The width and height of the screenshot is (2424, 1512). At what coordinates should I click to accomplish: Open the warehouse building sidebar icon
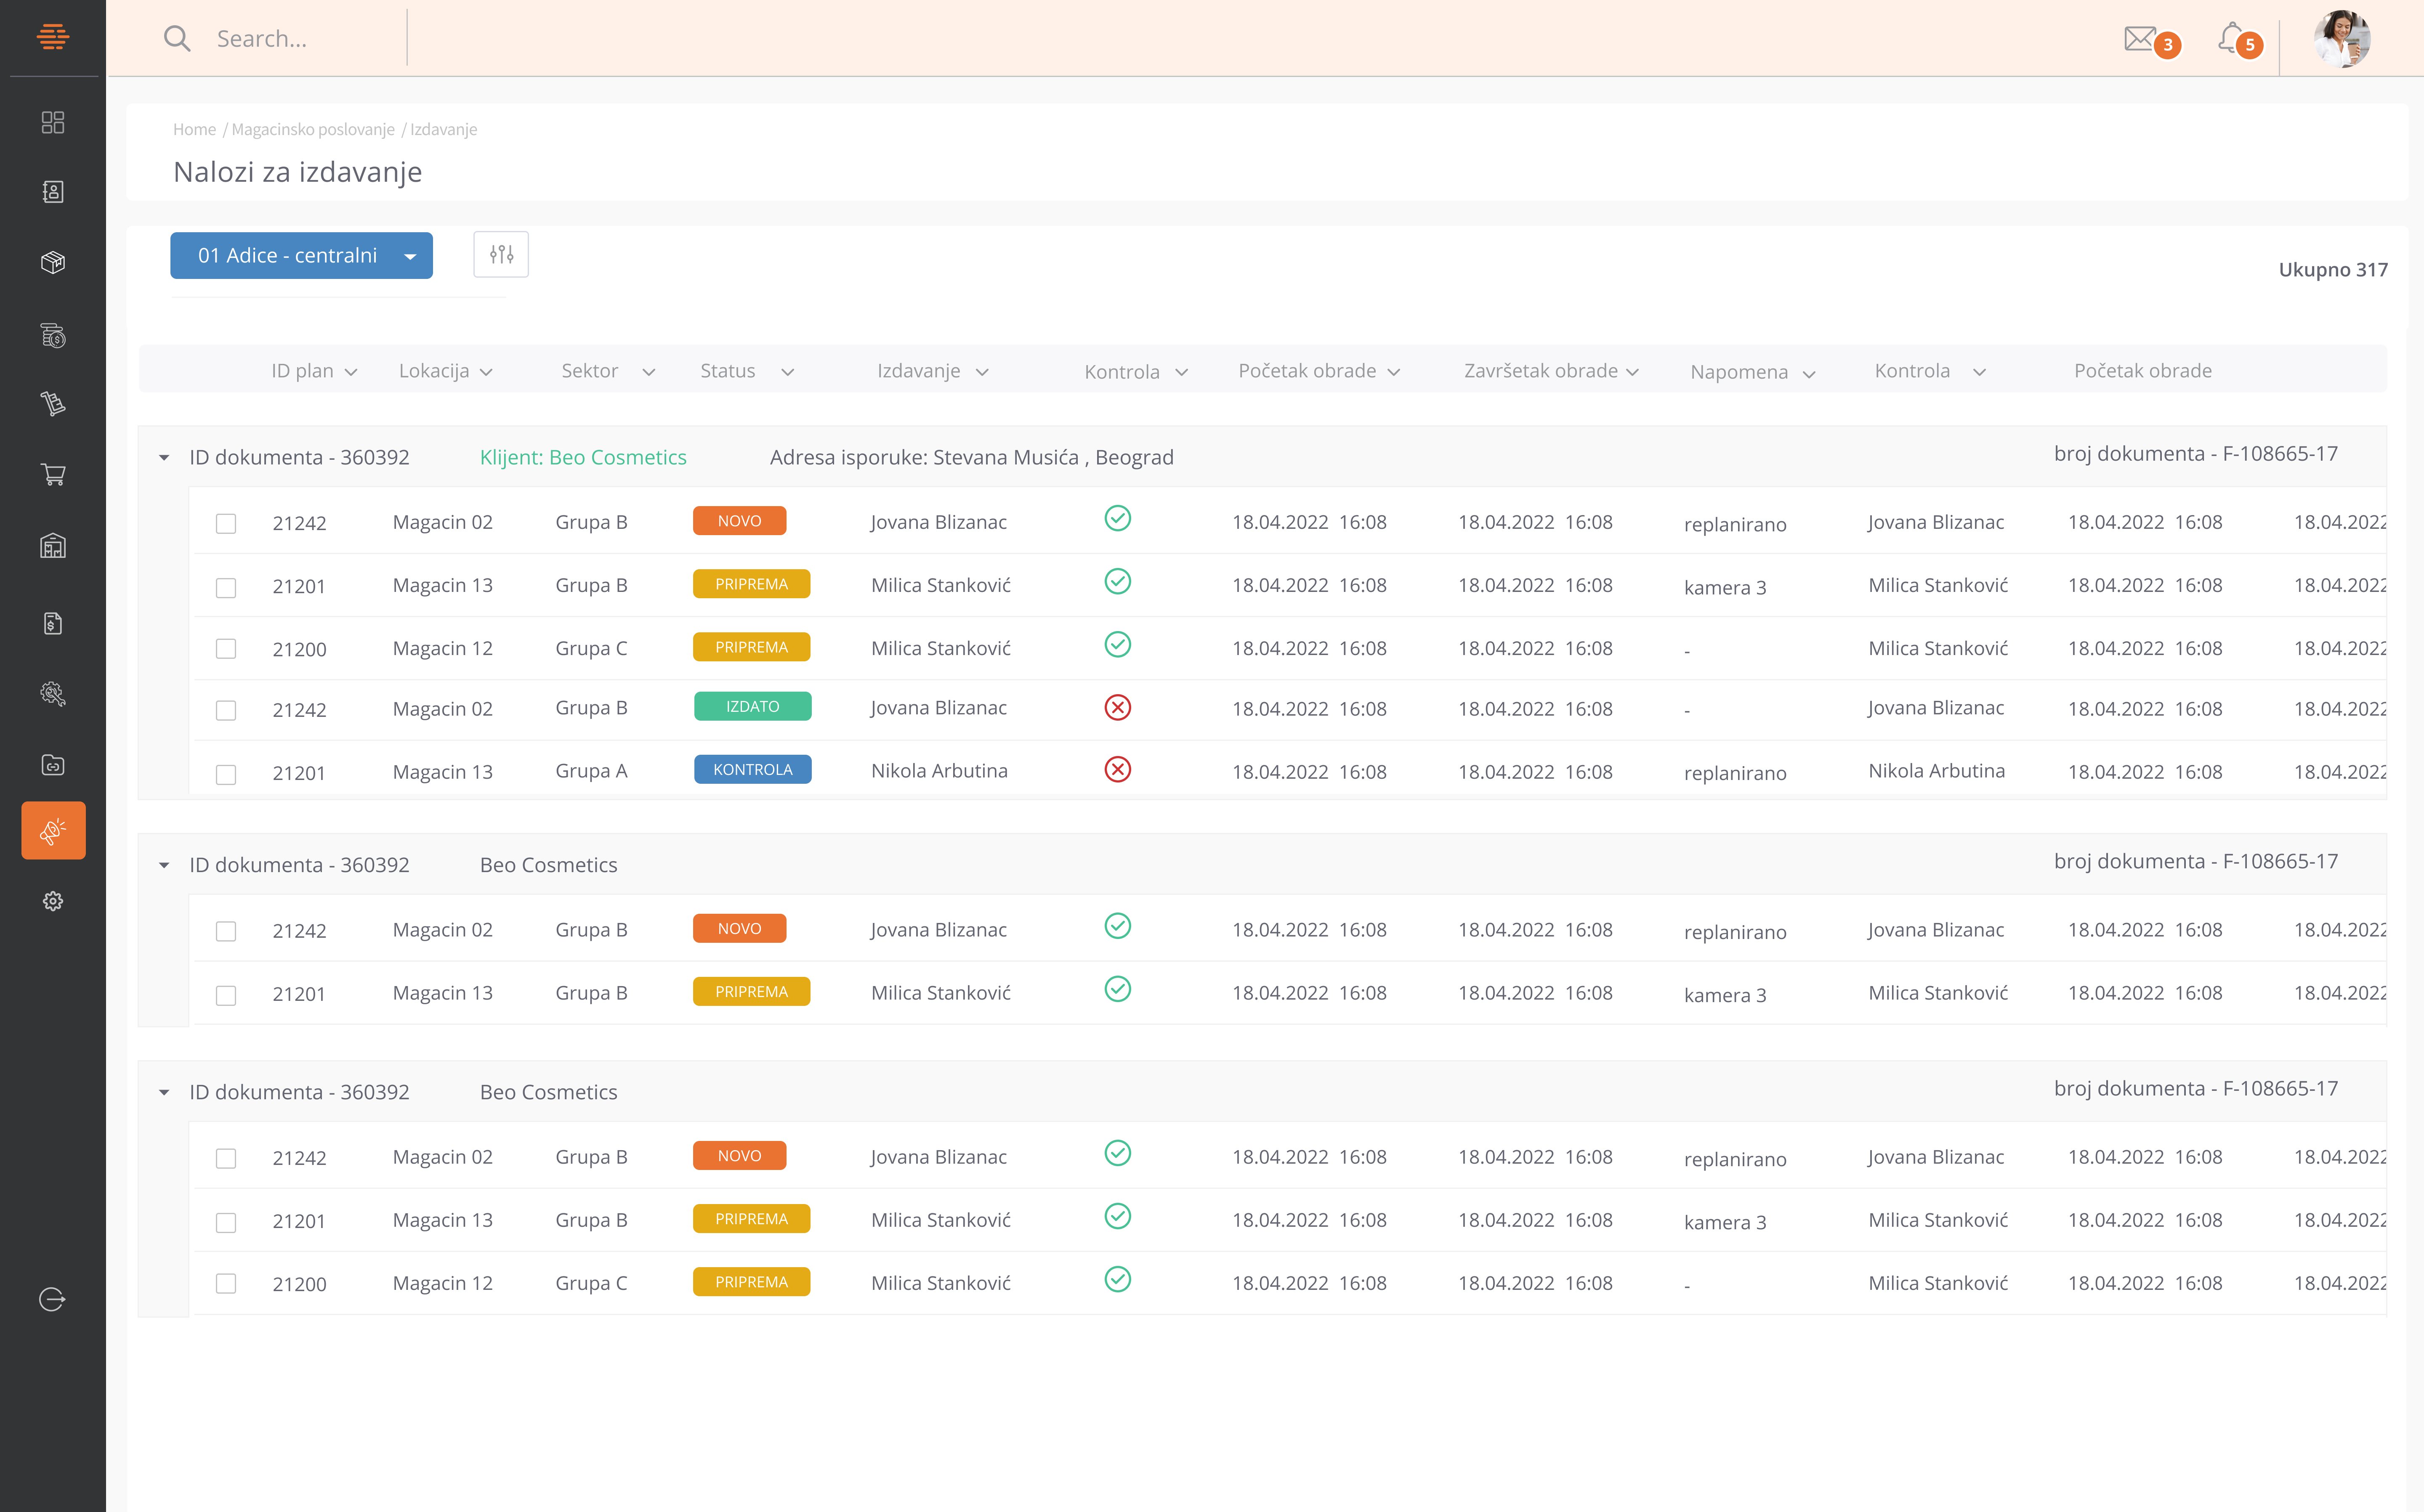click(x=53, y=546)
